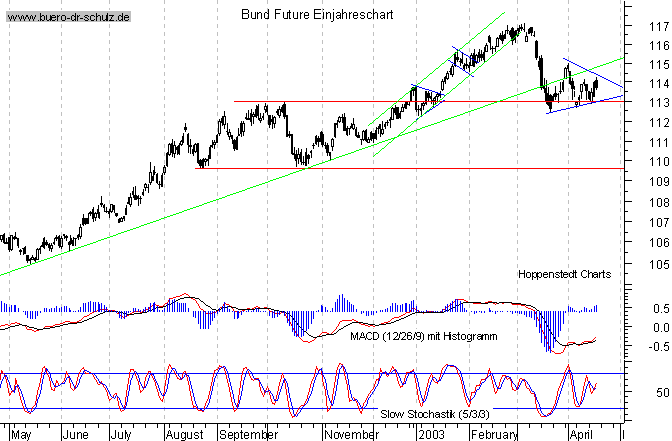Click MACD axis value -0.5
This screenshot has height=441, width=672.
tap(659, 347)
